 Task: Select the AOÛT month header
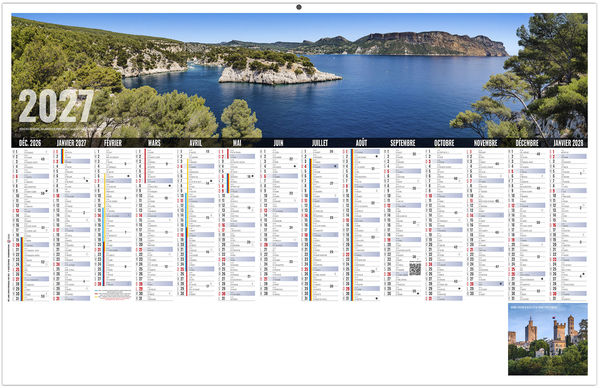tap(361, 143)
